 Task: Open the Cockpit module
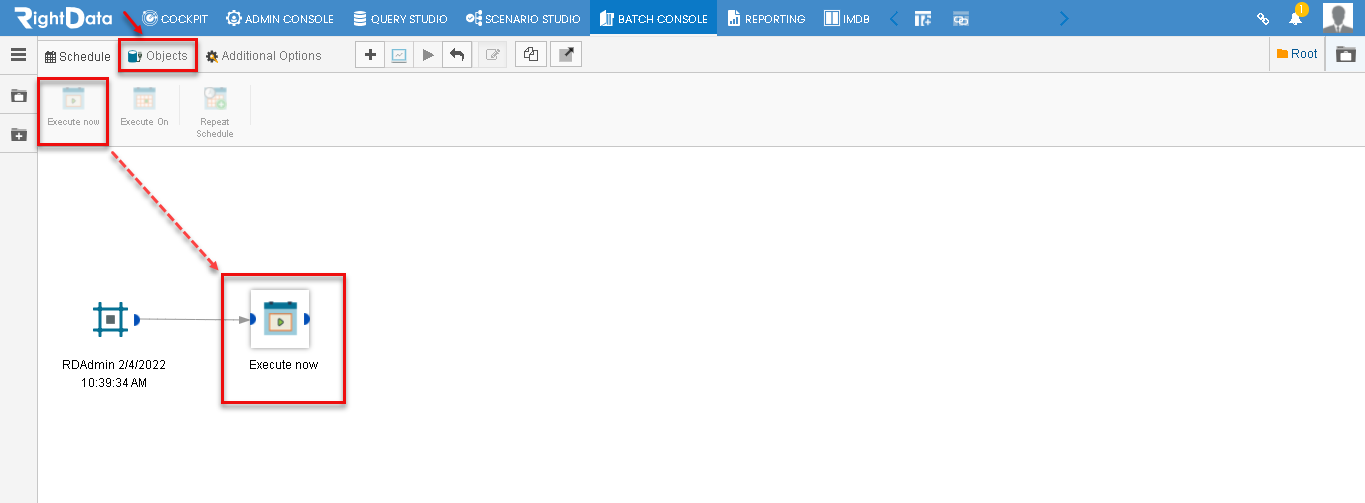pyautogui.click(x=175, y=18)
